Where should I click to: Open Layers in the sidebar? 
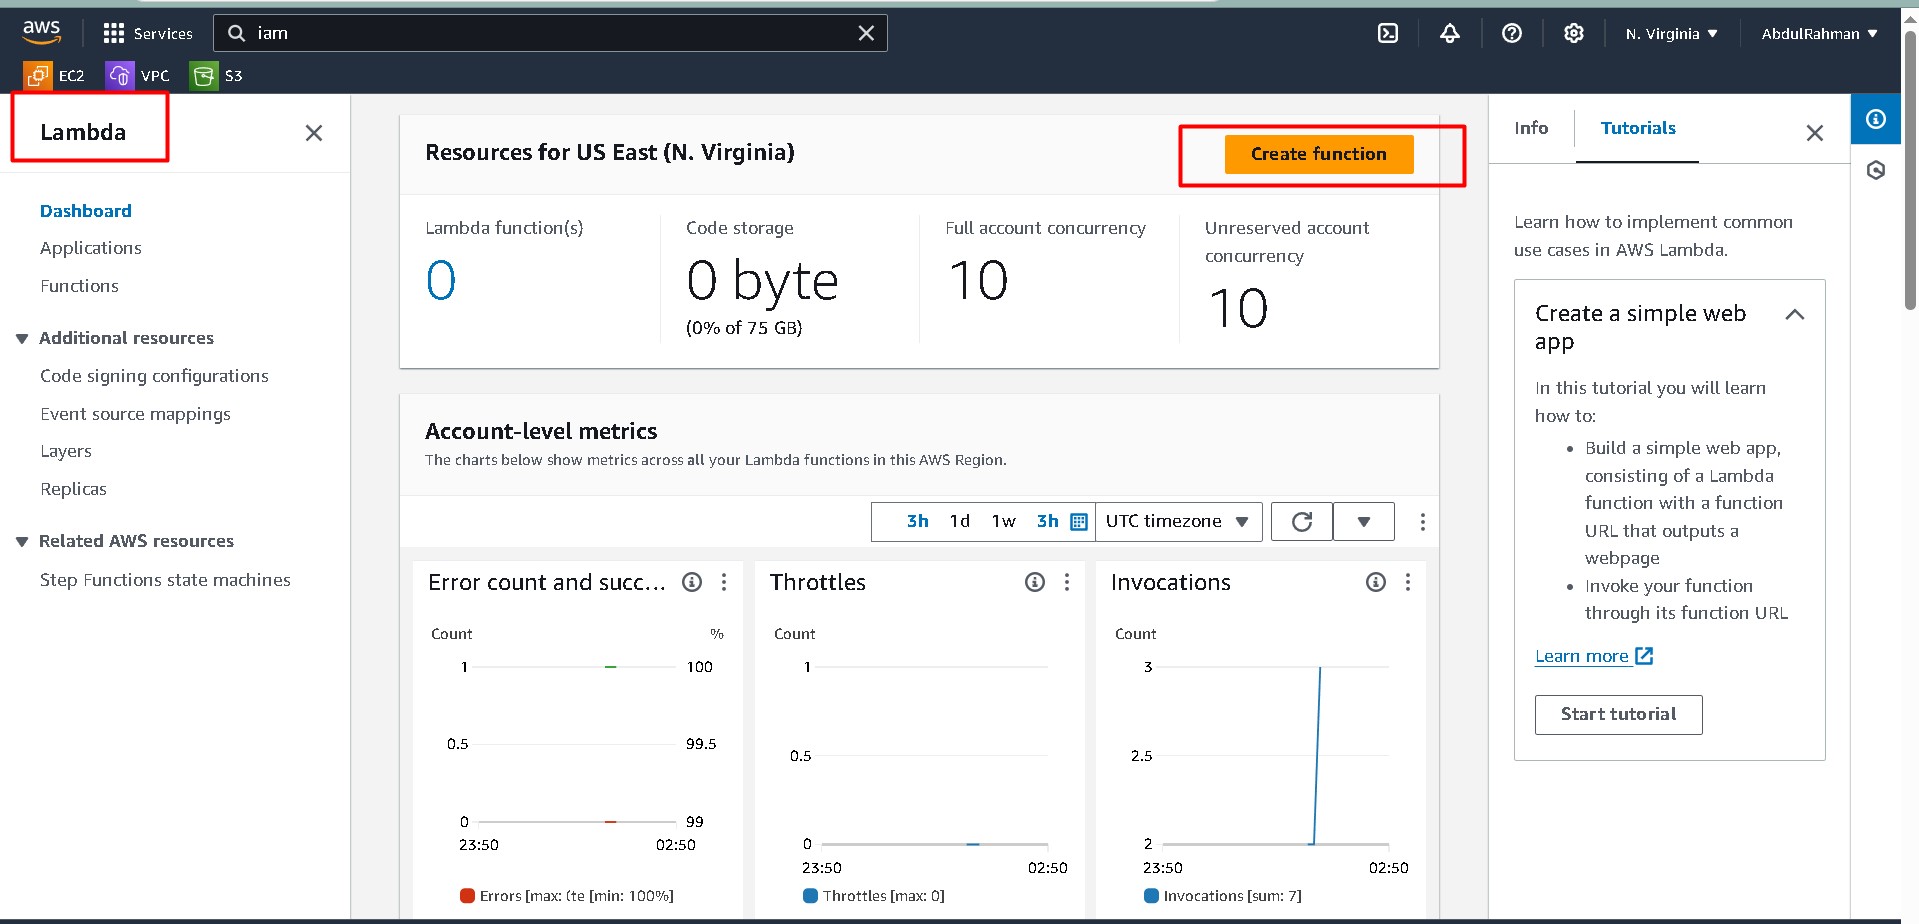pos(66,451)
